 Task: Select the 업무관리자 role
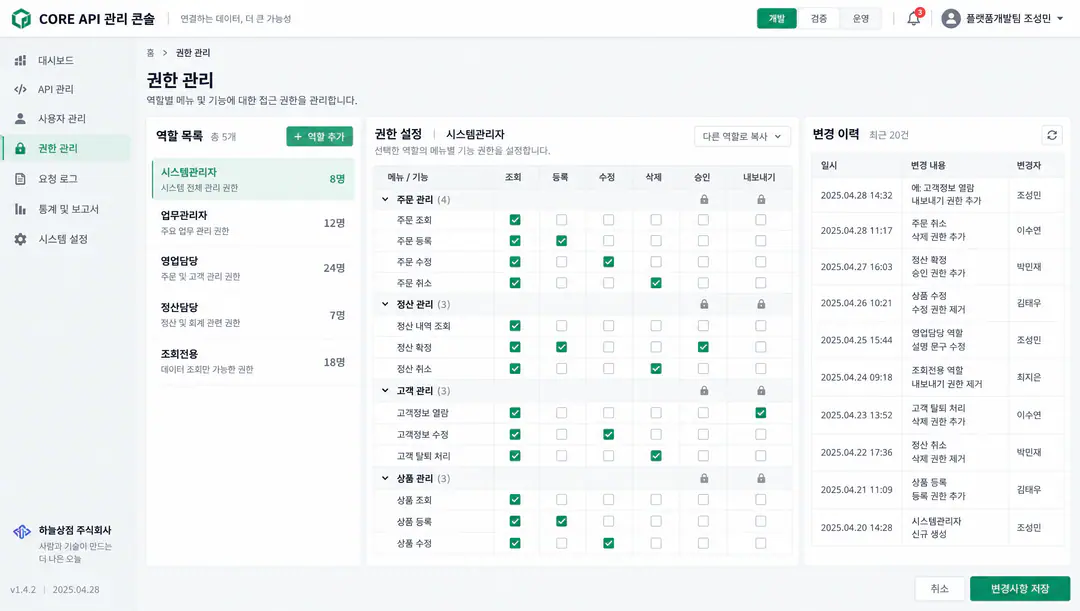click(253, 222)
